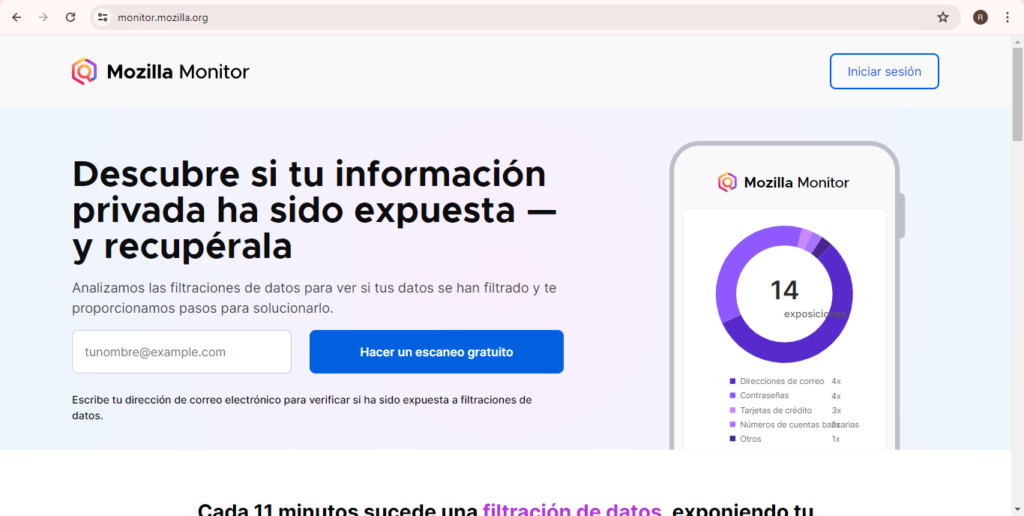Open Chrome three-dot menu

(x=1006, y=18)
